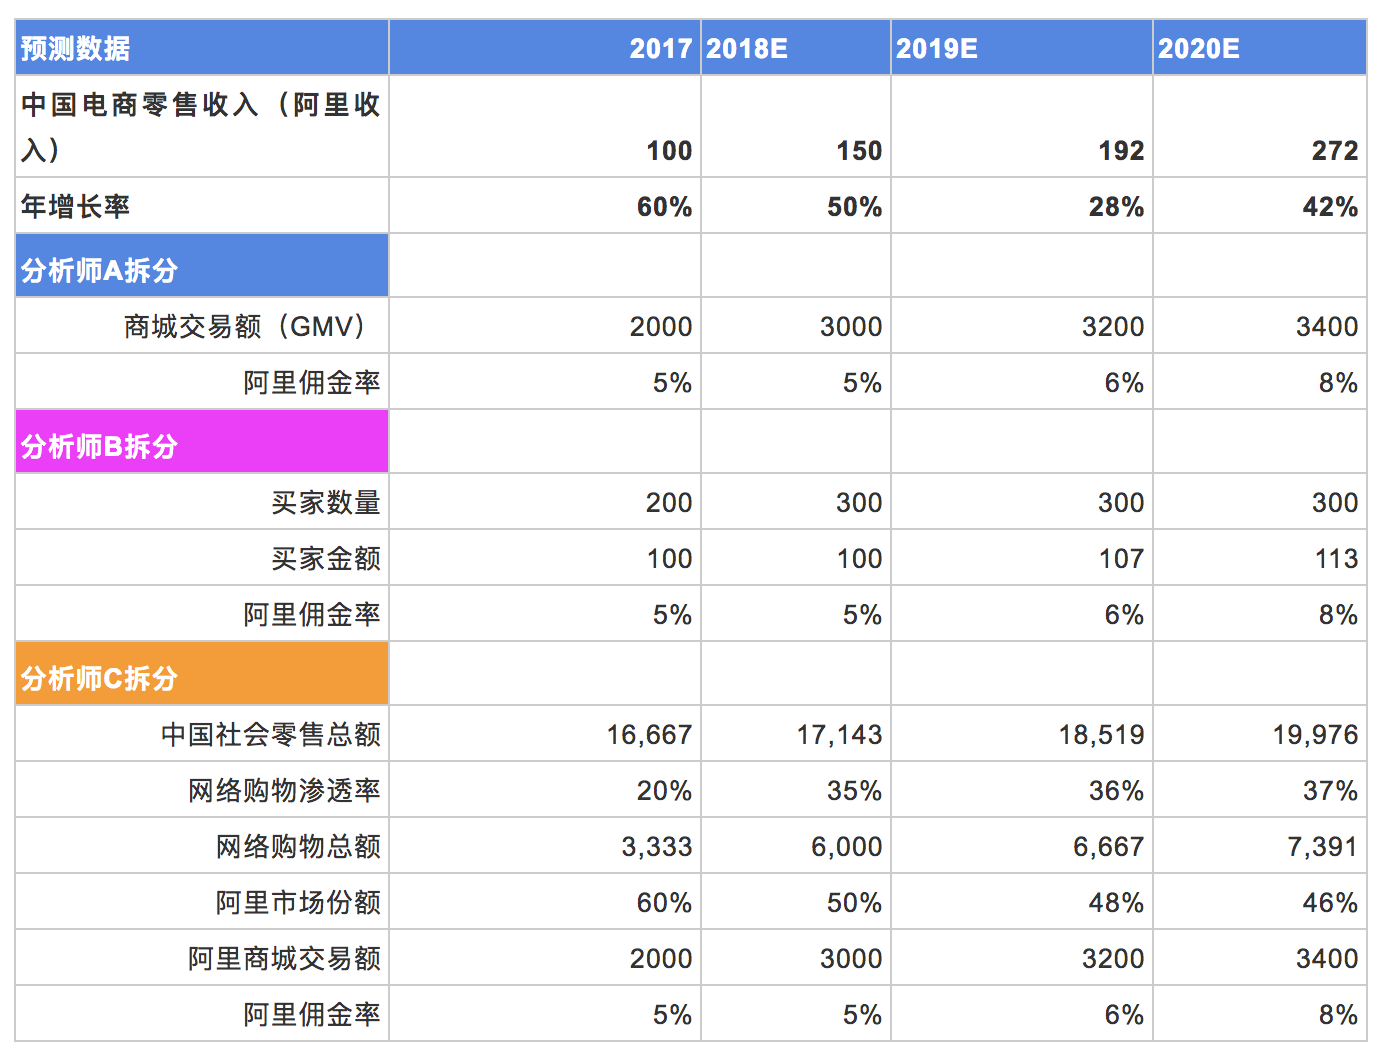Select the 网络购物总额 value 3,333

657,847
